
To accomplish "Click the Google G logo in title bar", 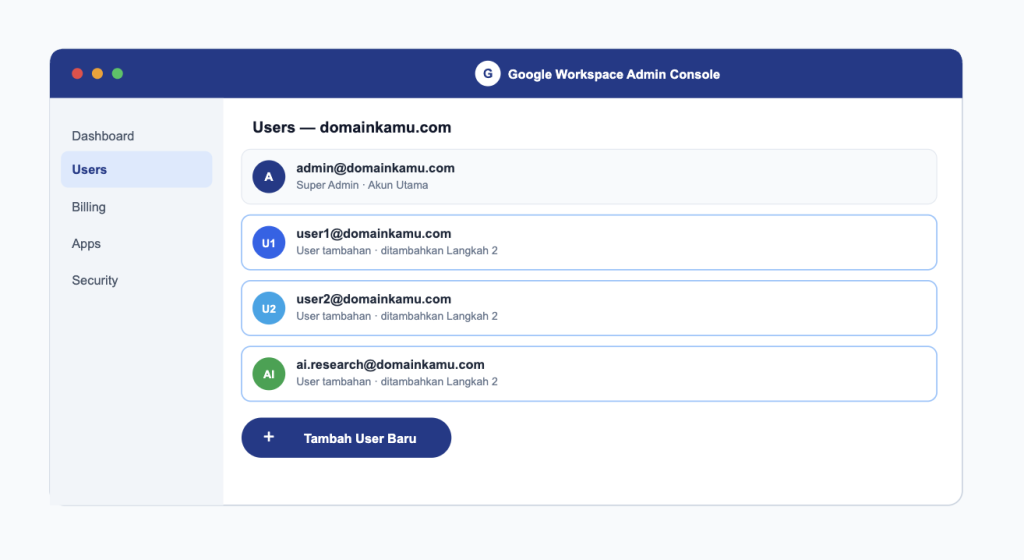I will coord(487,74).
